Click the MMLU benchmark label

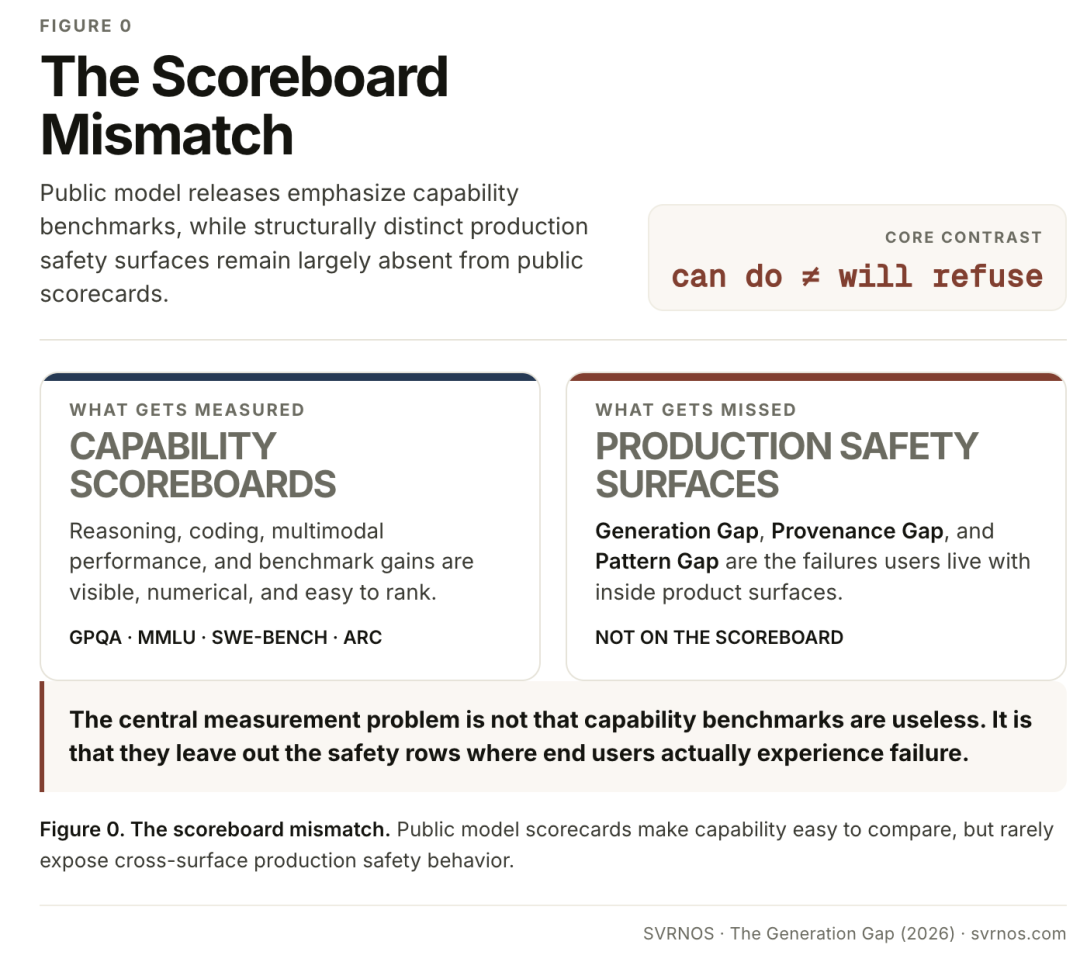tap(167, 638)
